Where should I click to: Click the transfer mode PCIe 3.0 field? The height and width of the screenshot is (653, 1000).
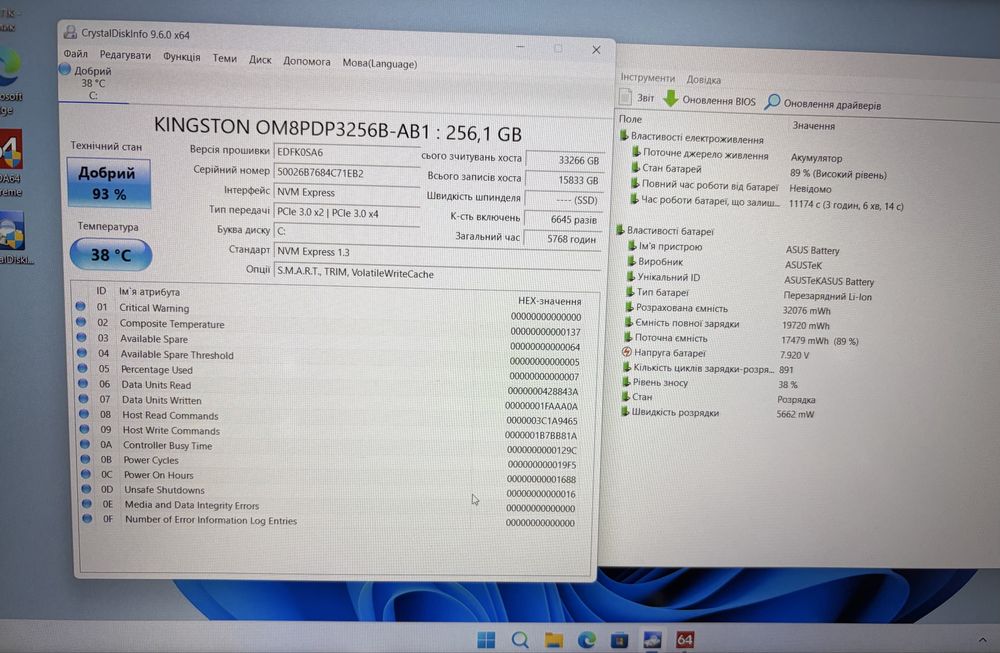(x=346, y=213)
